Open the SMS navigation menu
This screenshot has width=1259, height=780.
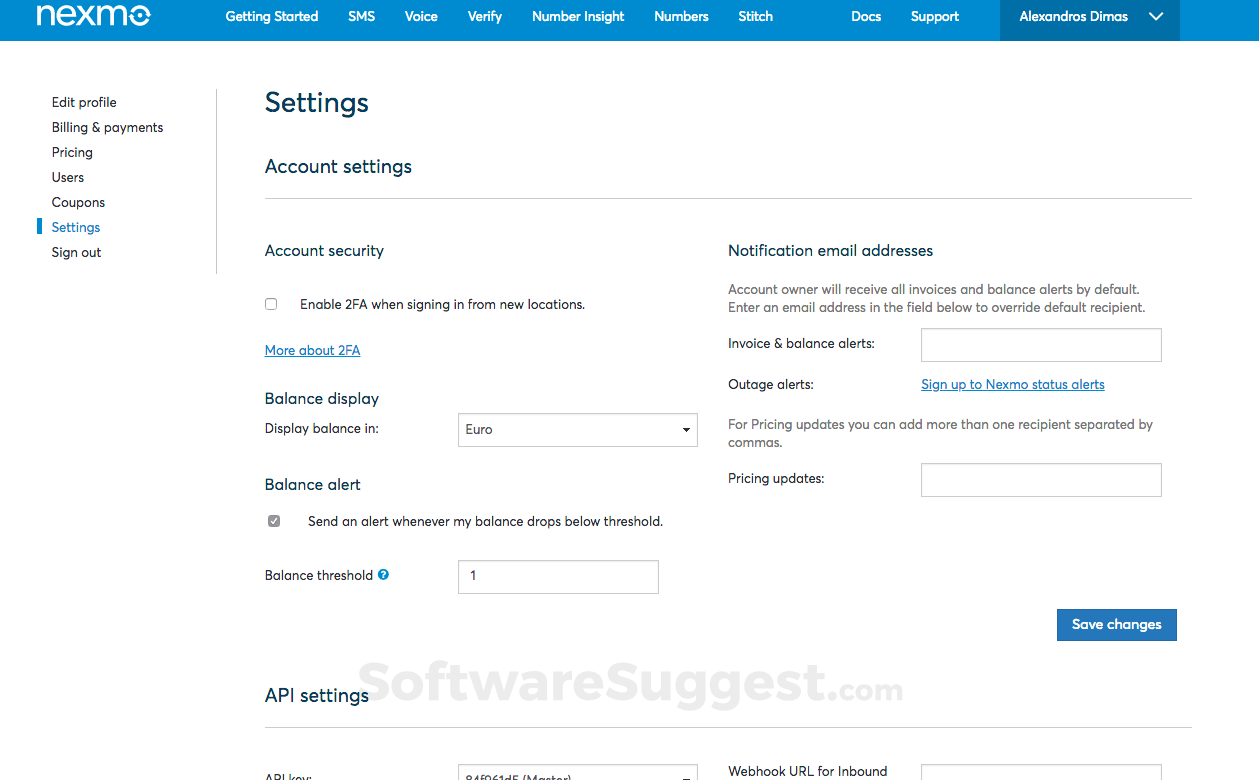click(x=361, y=16)
